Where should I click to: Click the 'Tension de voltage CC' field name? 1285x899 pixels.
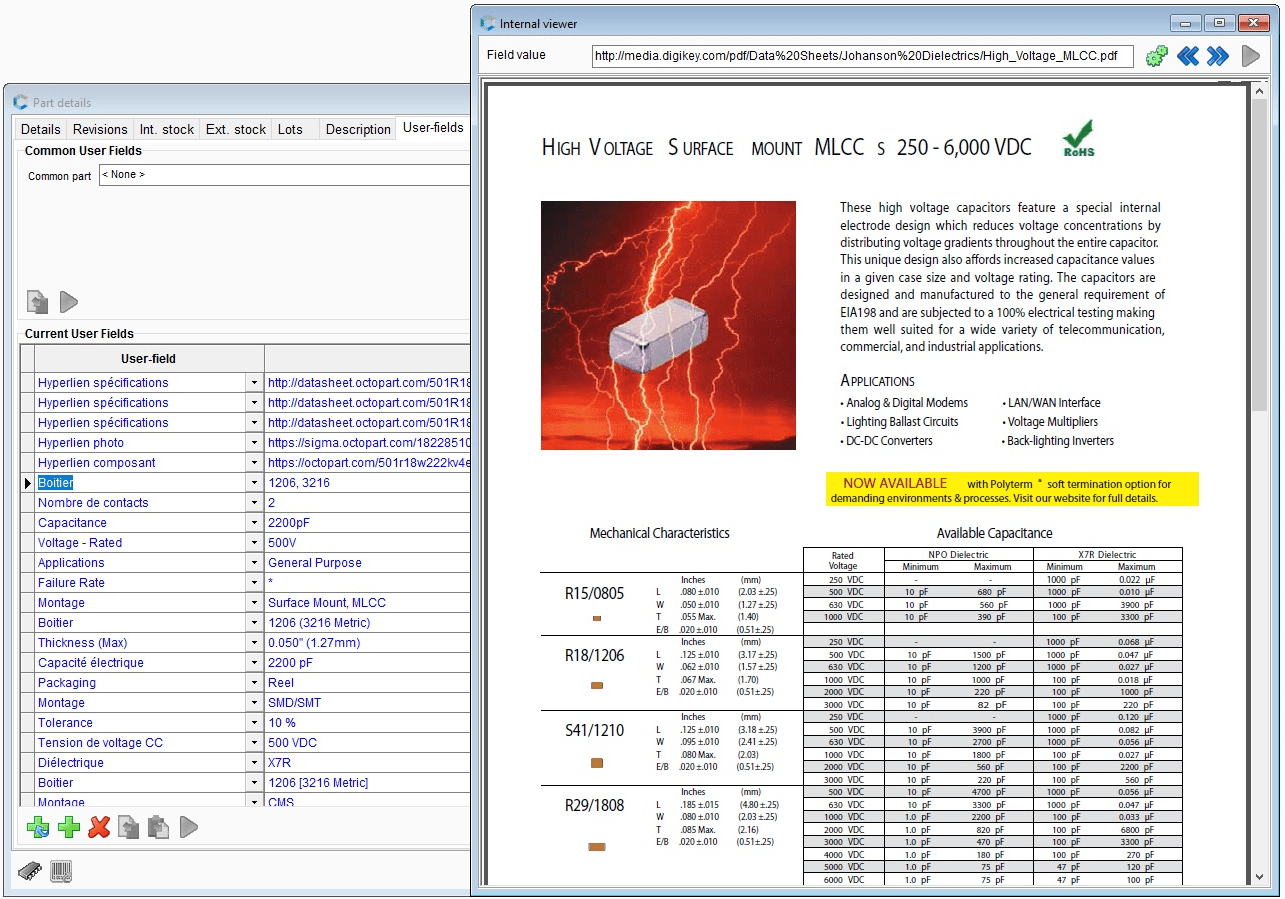(100, 743)
